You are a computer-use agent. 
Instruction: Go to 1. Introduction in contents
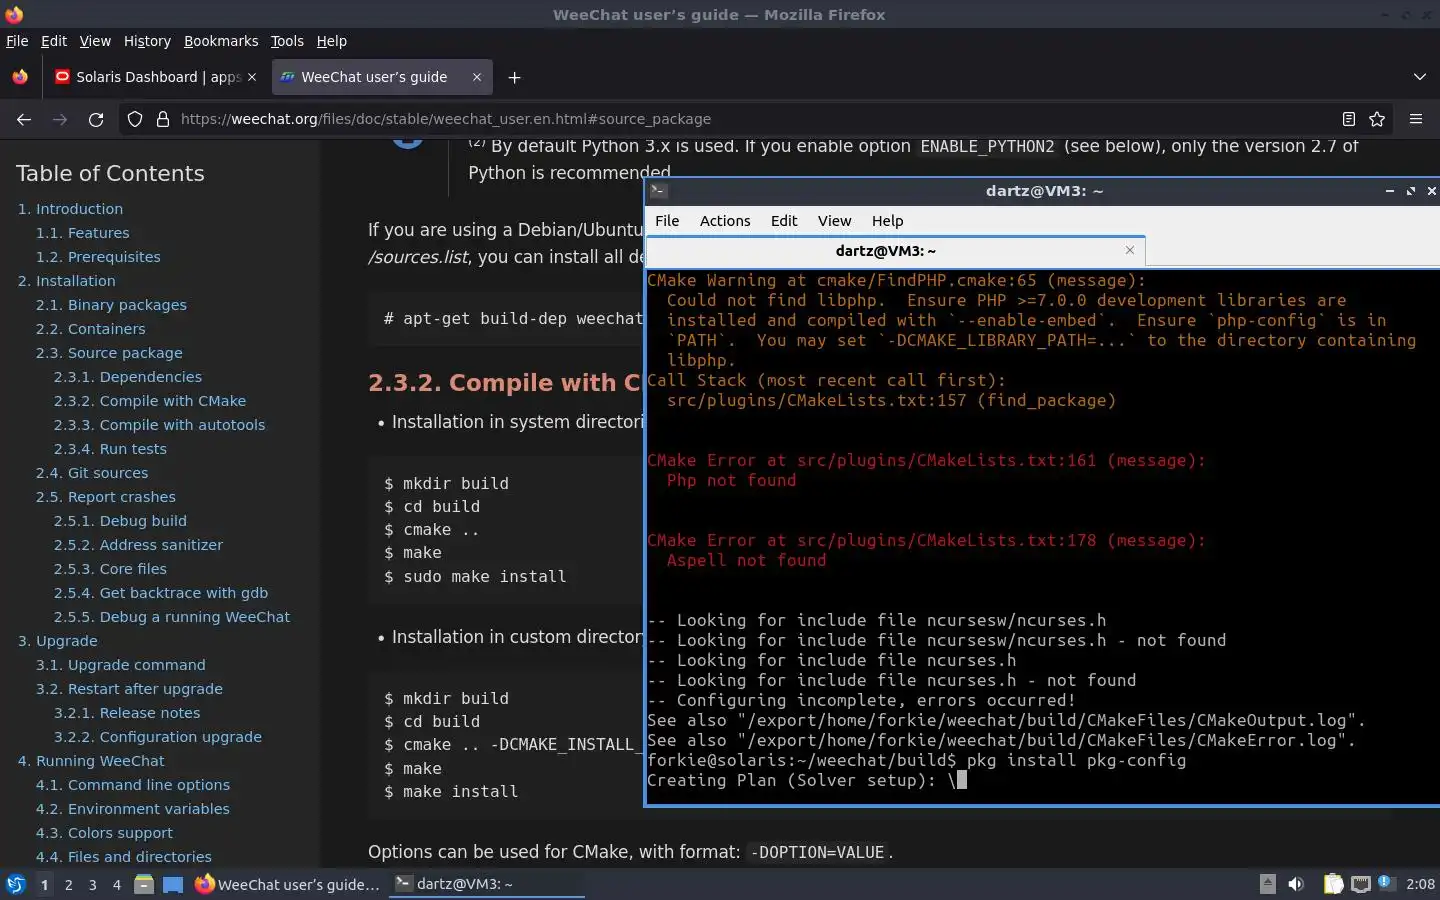tap(70, 209)
